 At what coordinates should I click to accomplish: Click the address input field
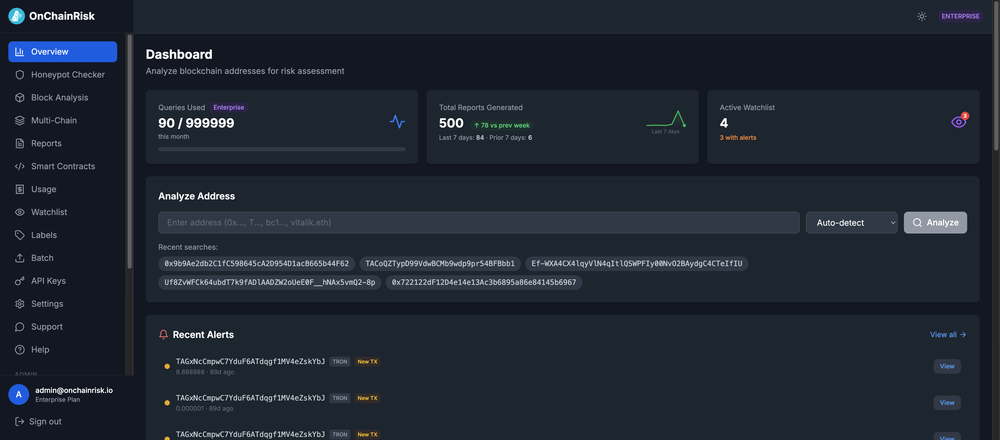click(479, 223)
